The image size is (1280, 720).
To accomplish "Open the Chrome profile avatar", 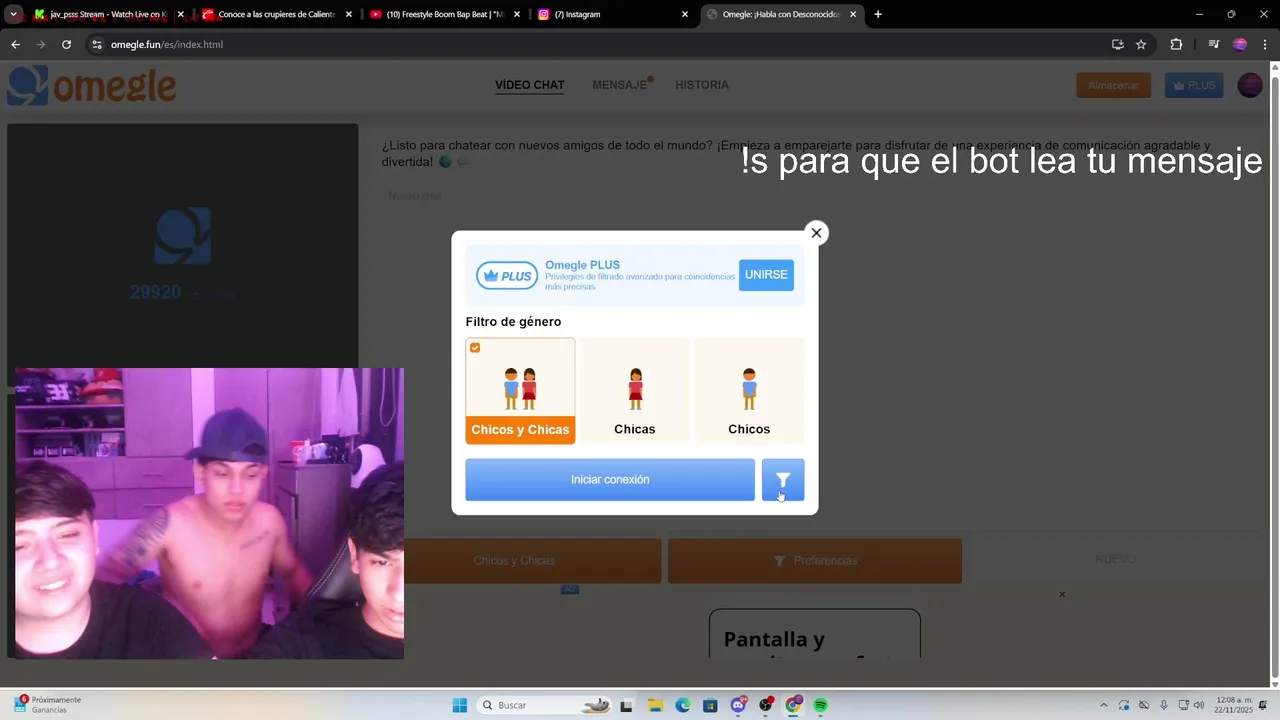I will click(1240, 44).
